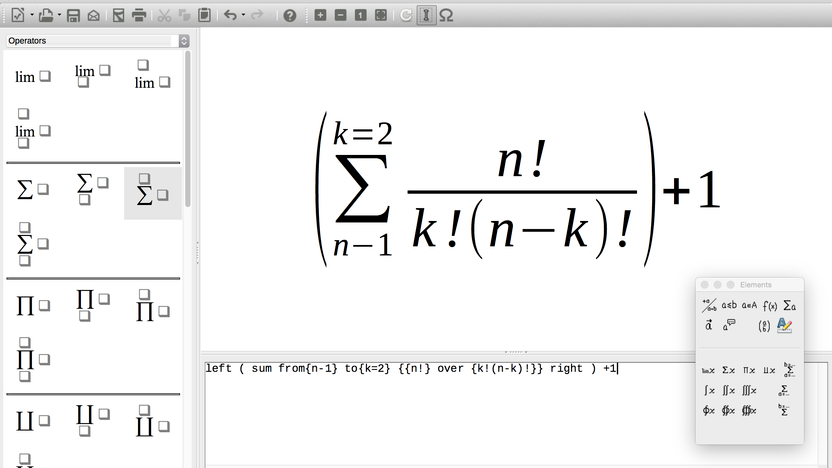Select Relations category (a≤b) in Elements window
The width and height of the screenshot is (832, 468).
coord(729,305)
